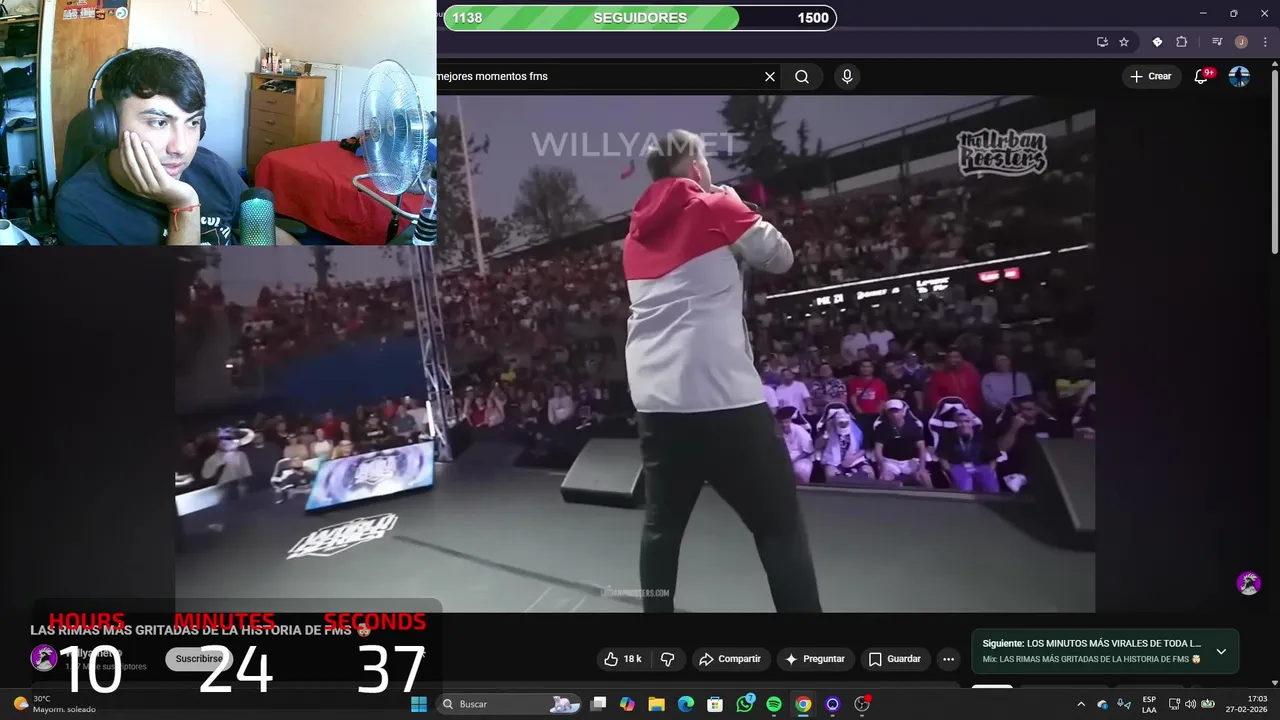
Task: Open the ESP LAA language switcher
Action: pyautogui.click(x=1149, y=704)
